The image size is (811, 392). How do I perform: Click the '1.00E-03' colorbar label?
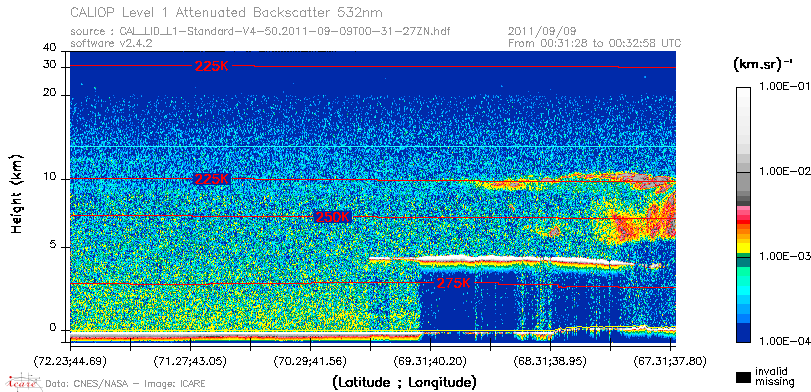786,257
